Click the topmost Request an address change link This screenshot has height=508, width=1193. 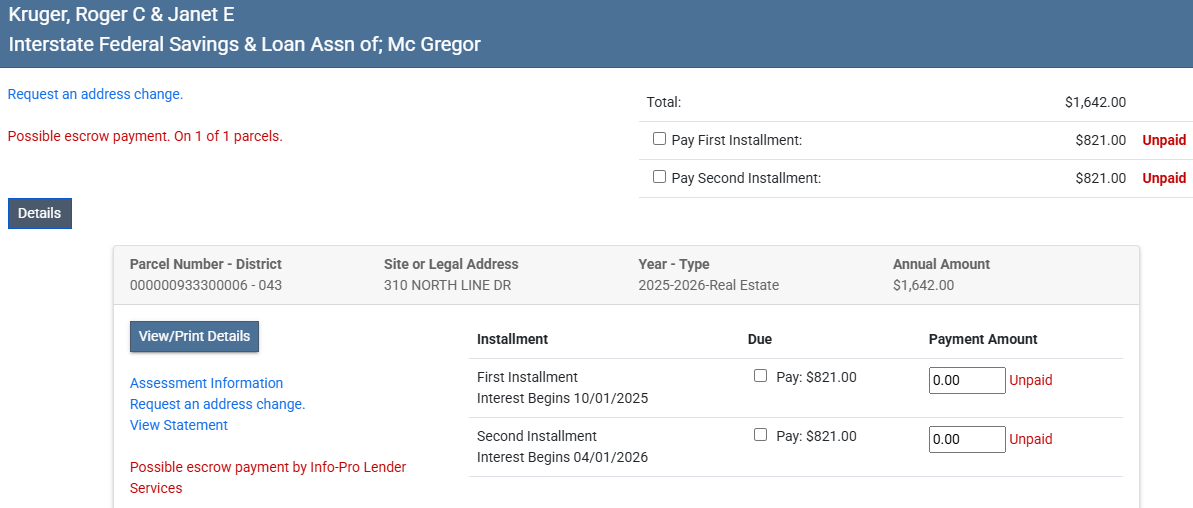95,94
